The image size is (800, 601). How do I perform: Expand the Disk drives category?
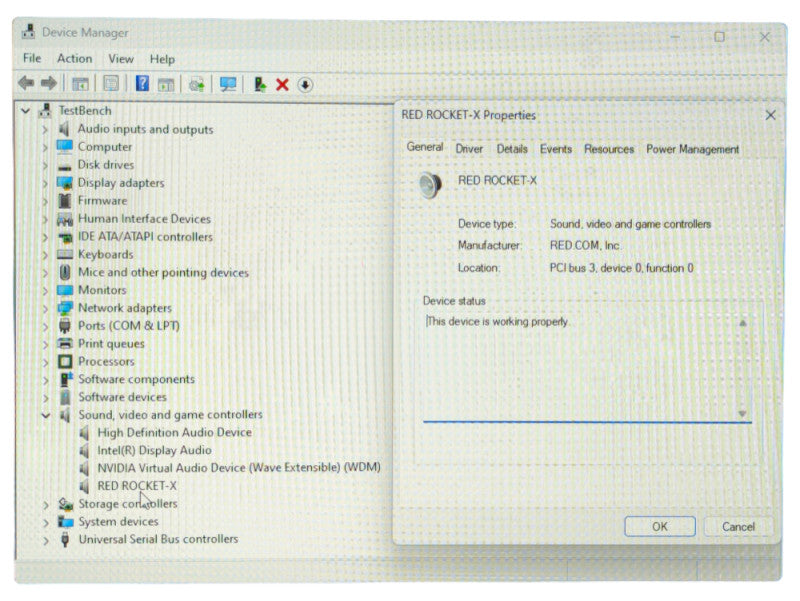[45, 165]
